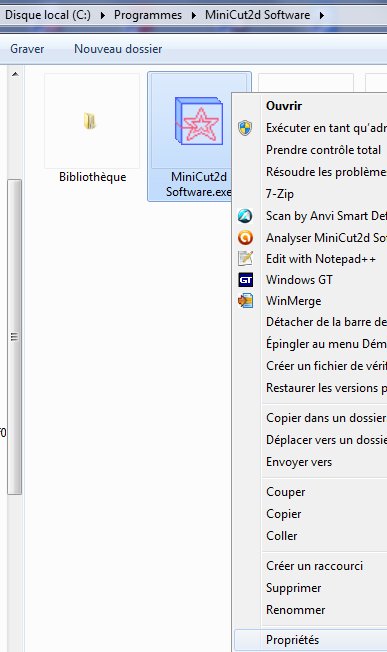This screenshot has height=652, width=387.
Task: Click the Graver toolbar button
Action: 27,49
